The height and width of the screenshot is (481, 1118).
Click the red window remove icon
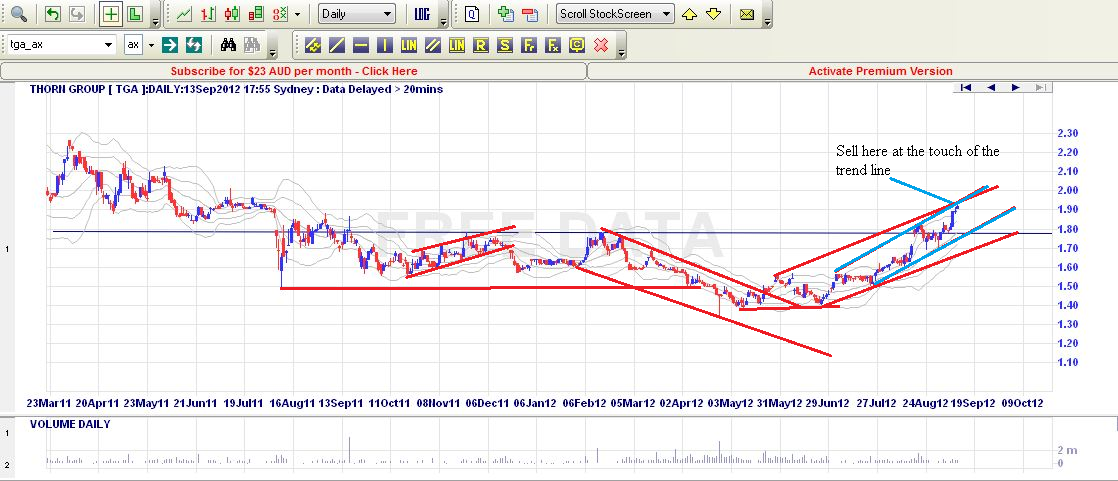tap(529, 14)
